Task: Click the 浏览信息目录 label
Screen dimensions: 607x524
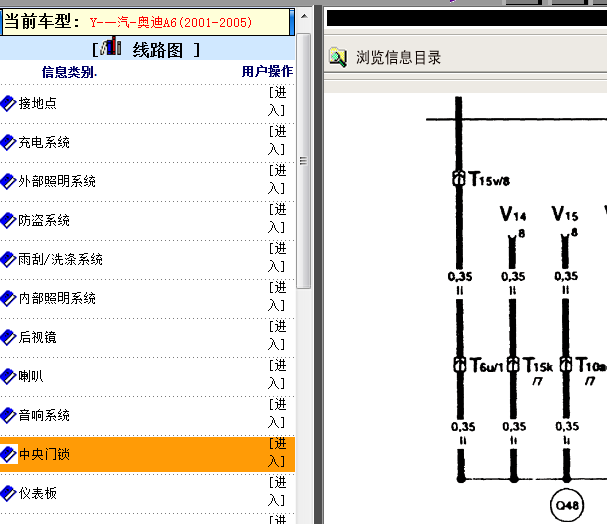Action: tap(398, 58)
